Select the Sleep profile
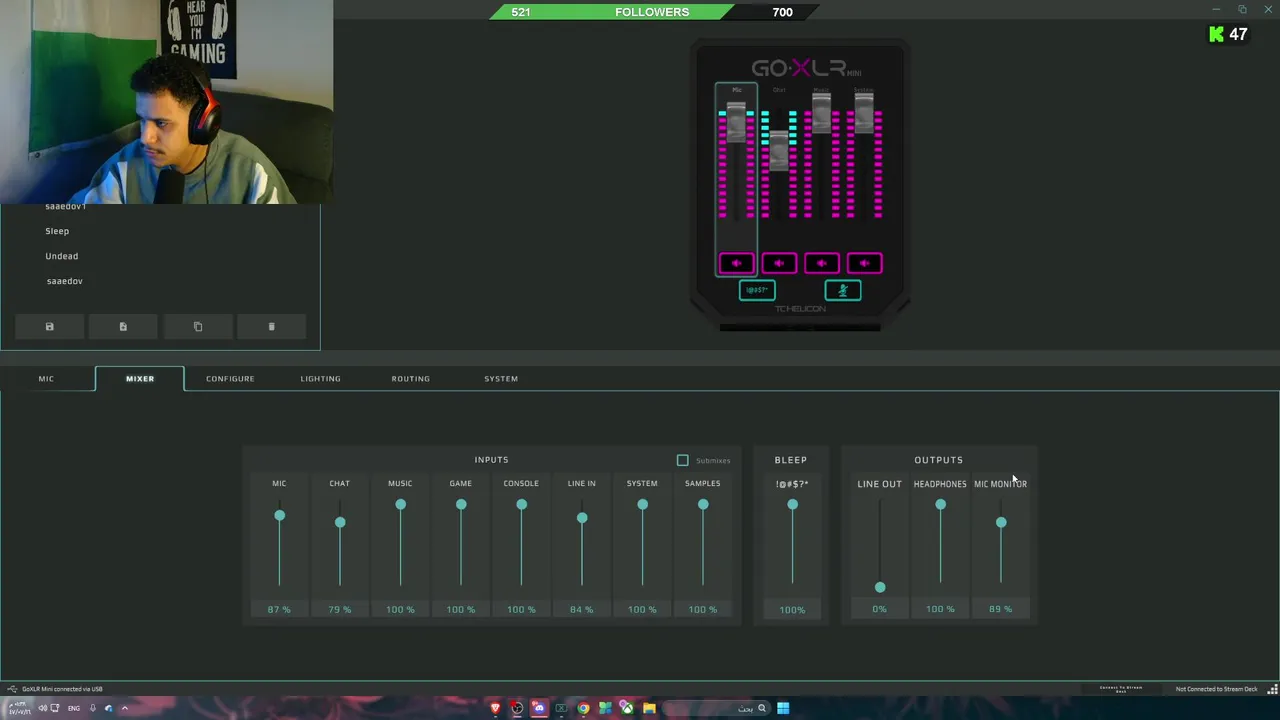 [57, 231]
